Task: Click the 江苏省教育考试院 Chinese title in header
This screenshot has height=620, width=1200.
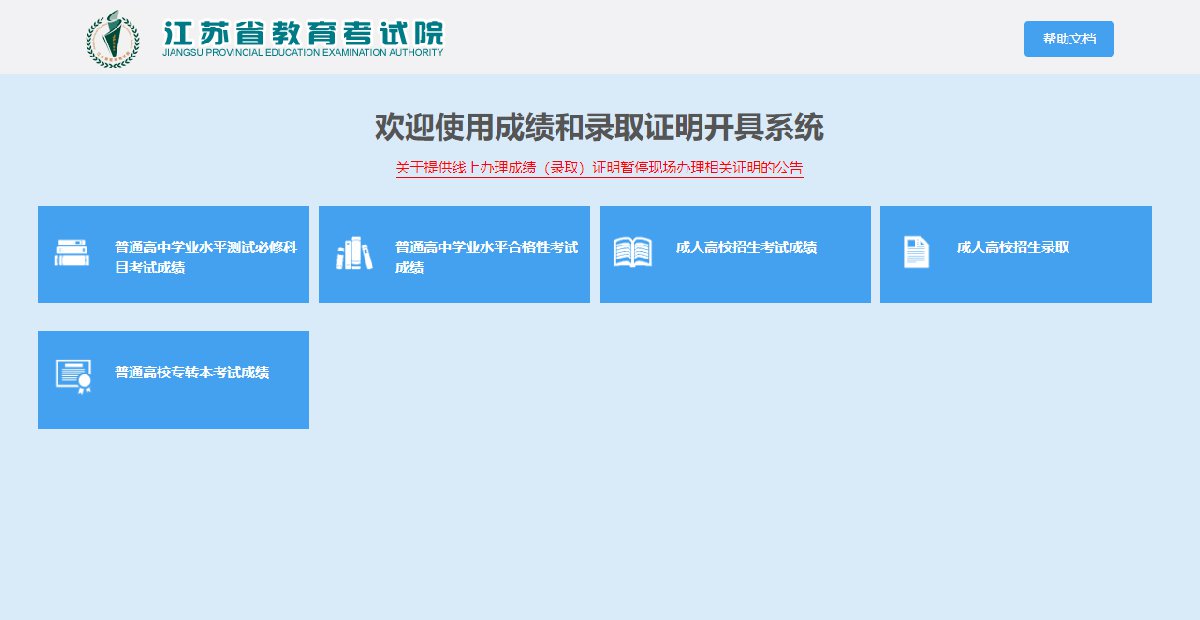Action: [x=302, y=31]
